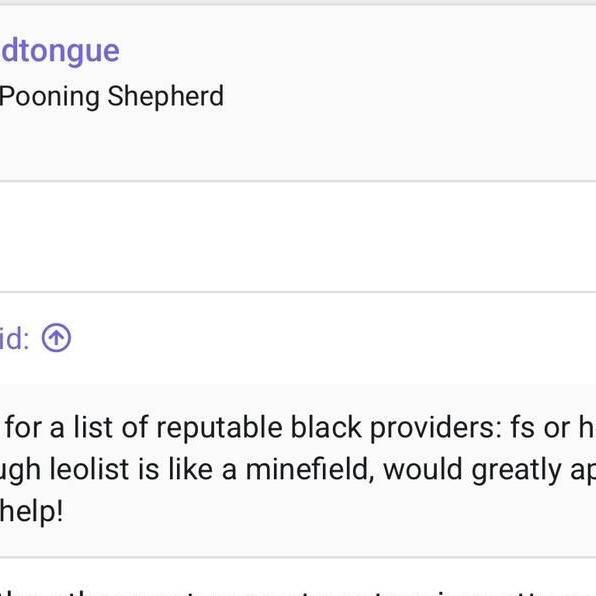Click the word "like" in the second quote line

(x=190, y=469)
